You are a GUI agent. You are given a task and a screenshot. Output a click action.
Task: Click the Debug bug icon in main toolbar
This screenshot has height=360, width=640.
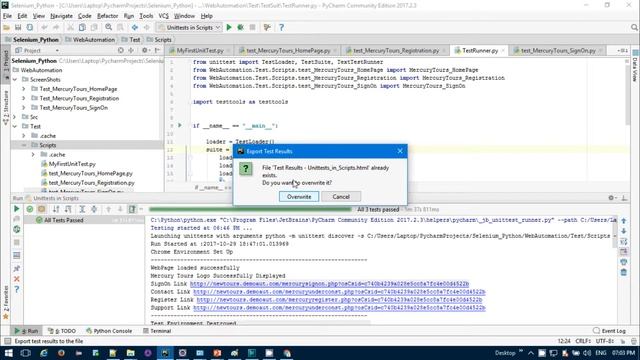240,27
